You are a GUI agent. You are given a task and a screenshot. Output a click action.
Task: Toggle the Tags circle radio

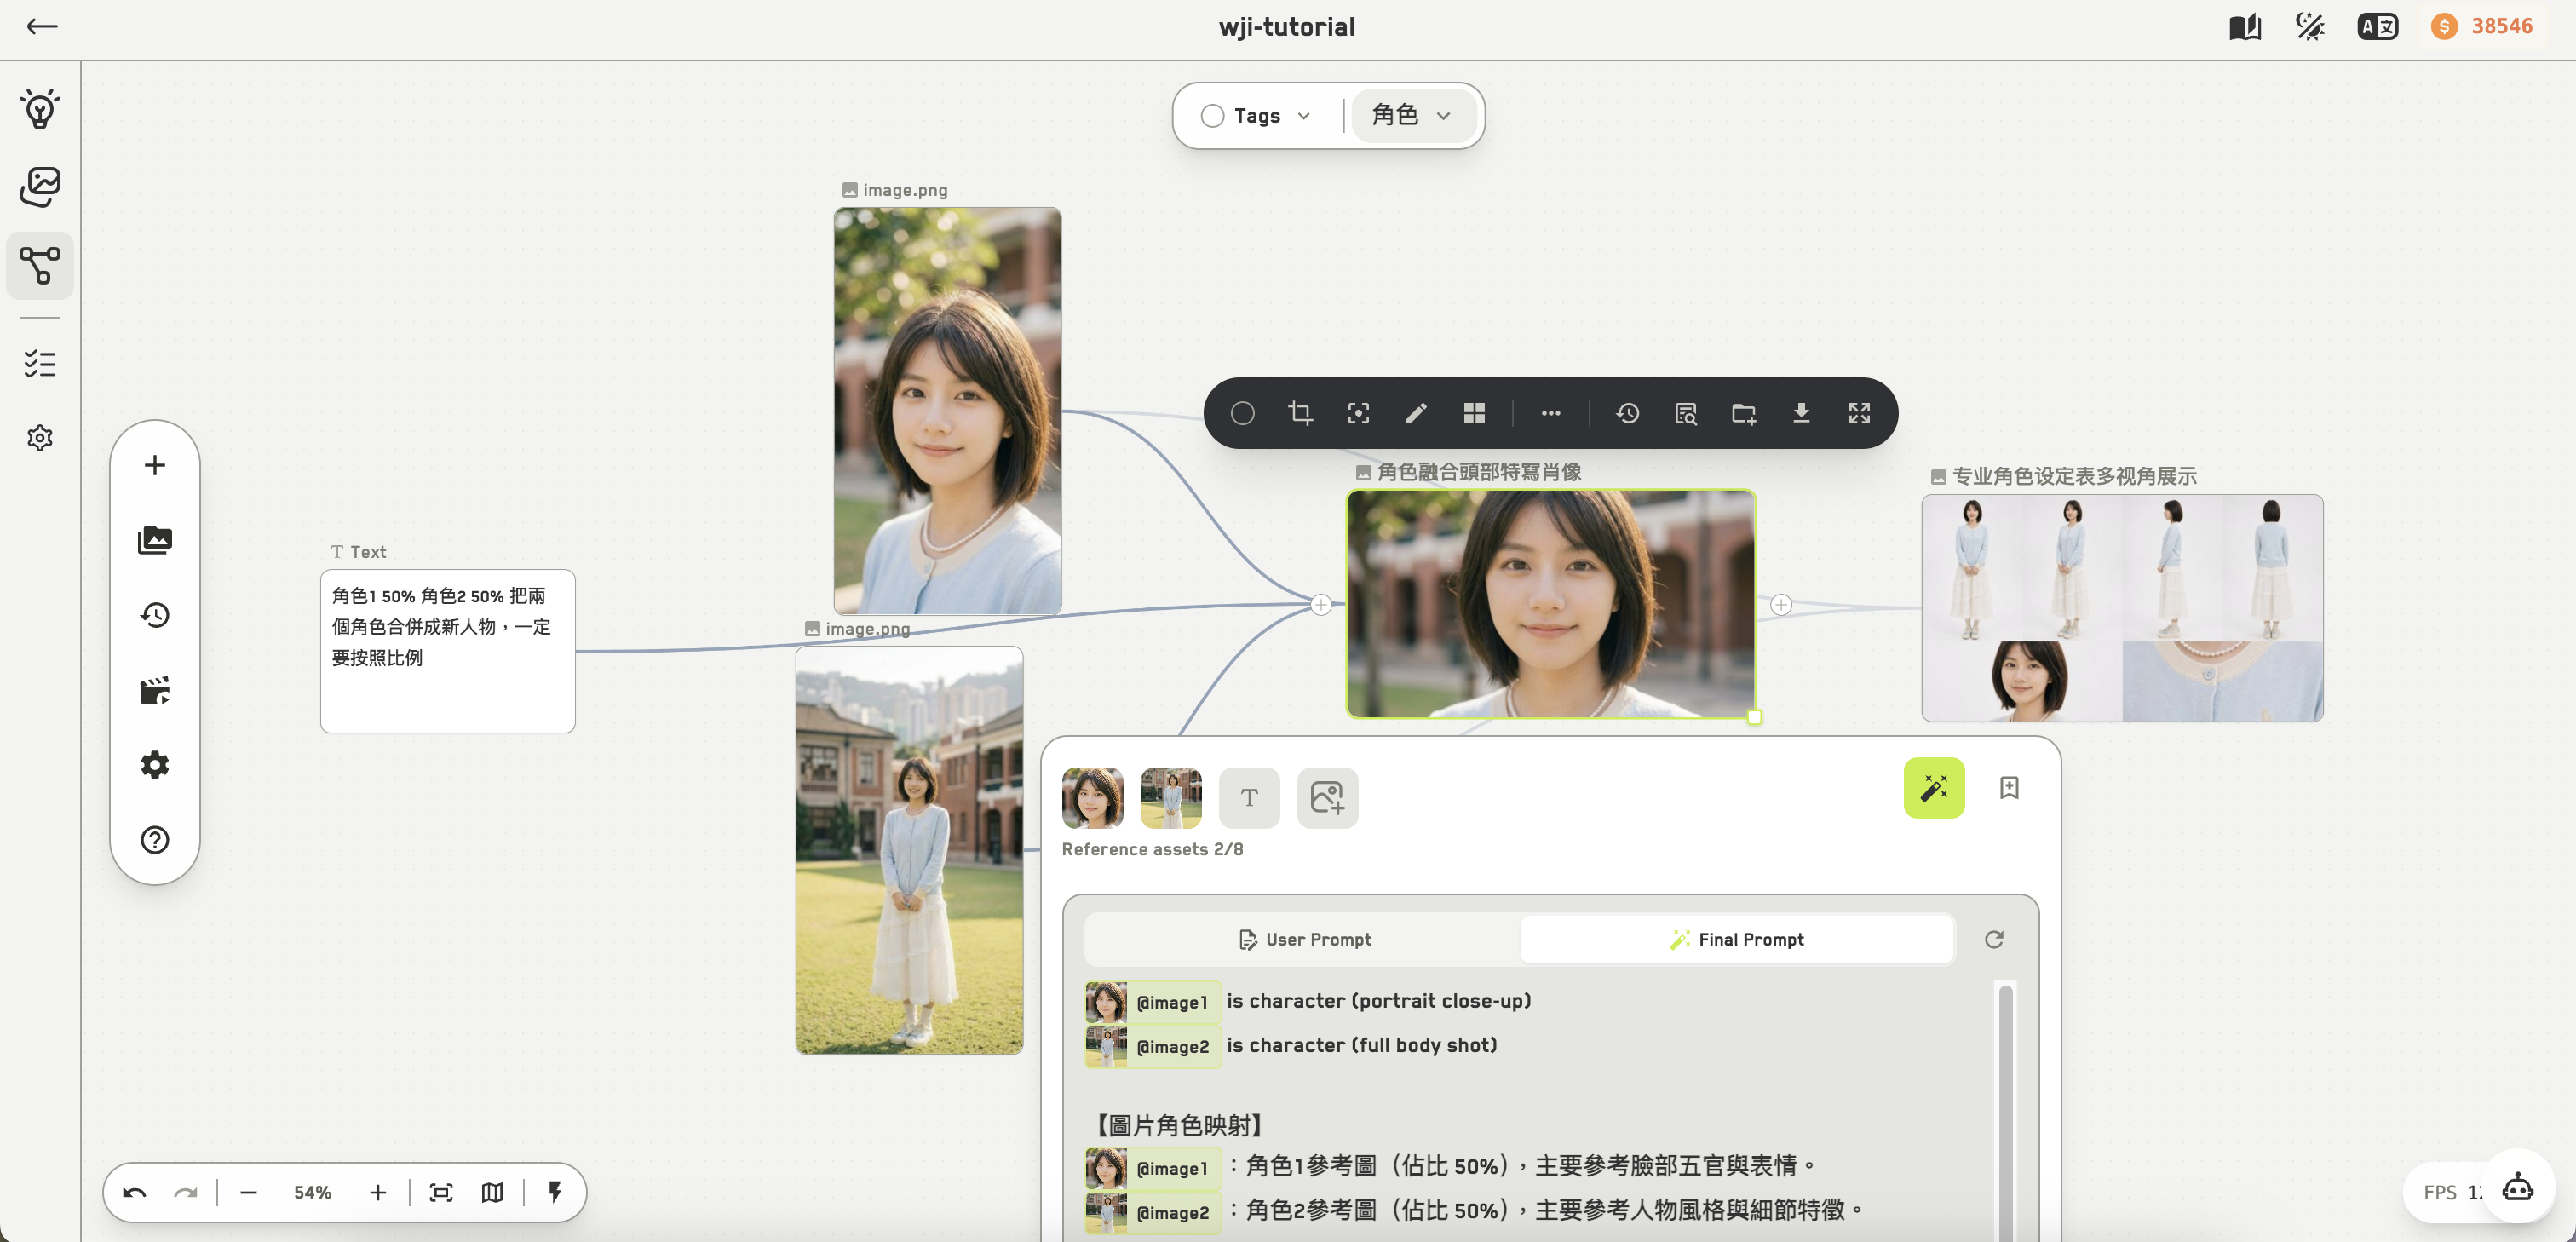tap(1213, 116)
